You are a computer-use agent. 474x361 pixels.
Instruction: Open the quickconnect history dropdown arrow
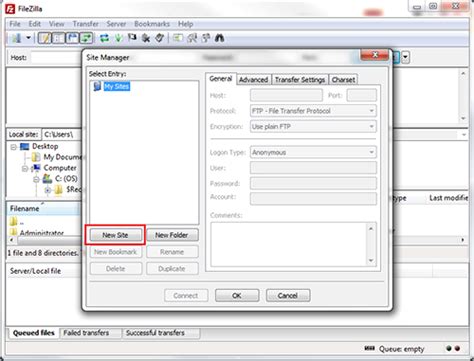click(x=405, y=57)
